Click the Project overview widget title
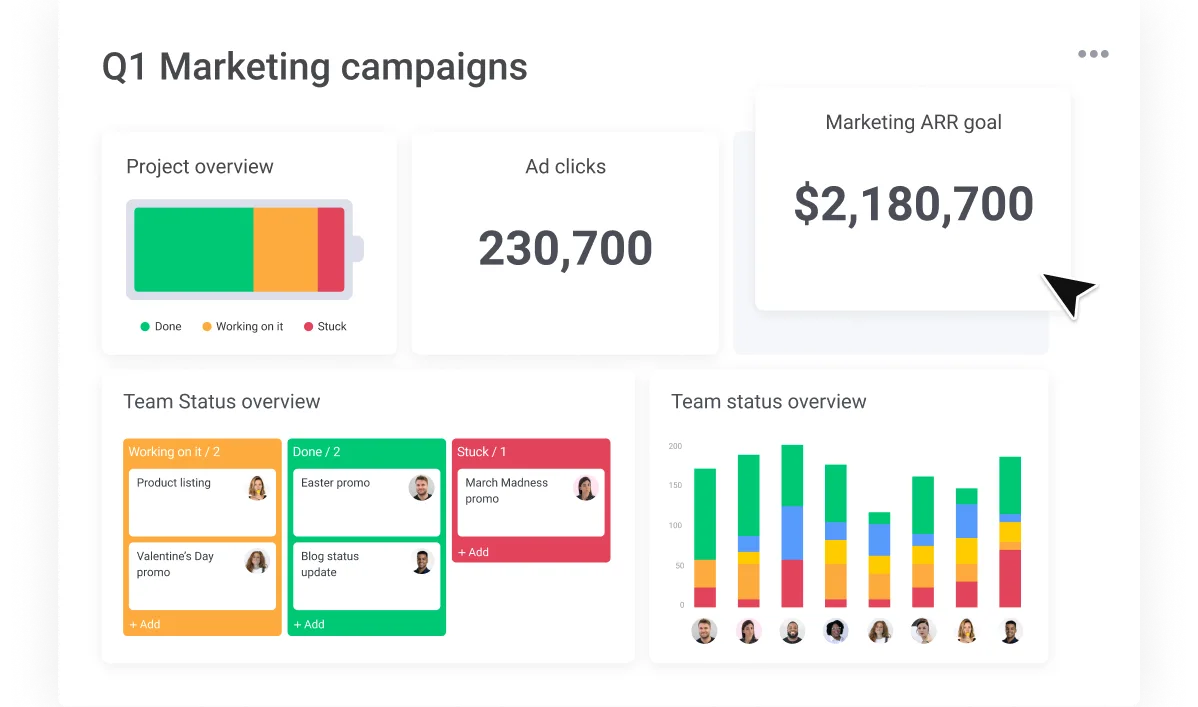The image size is (1198, 707). tap(199, 167)
